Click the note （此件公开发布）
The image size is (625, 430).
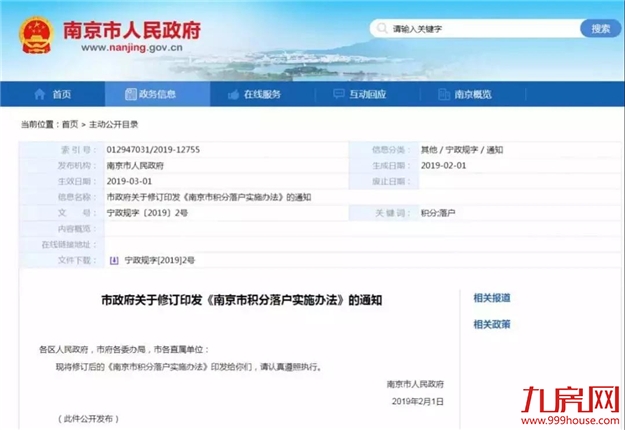coord(89,418)
